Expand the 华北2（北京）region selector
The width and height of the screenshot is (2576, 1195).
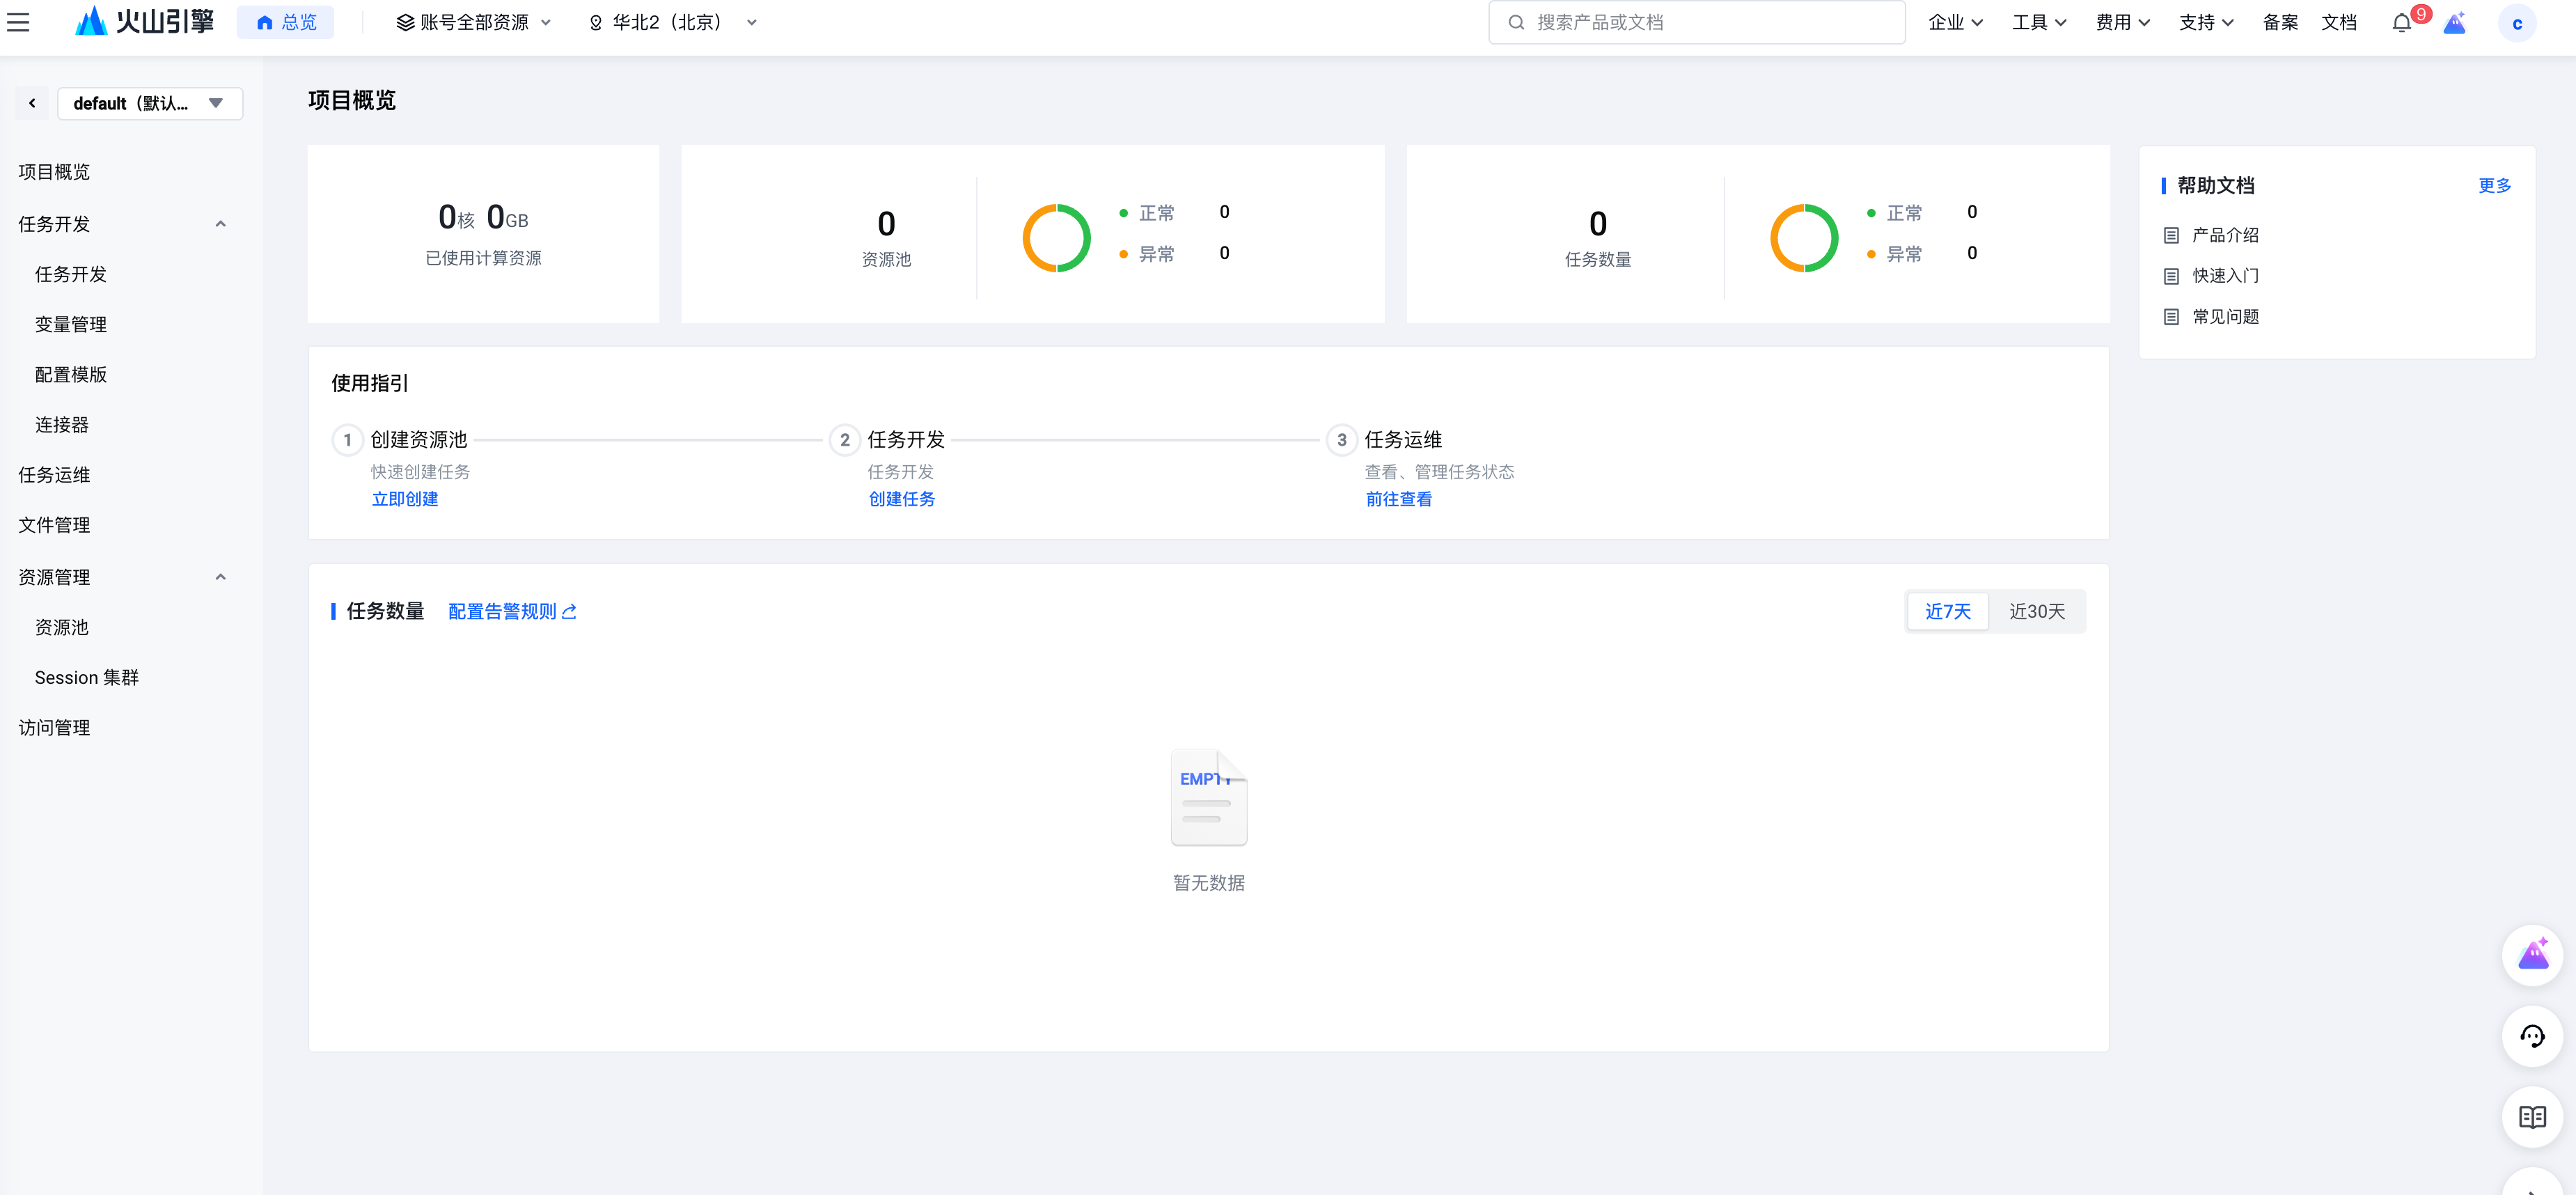[x=672, y=22]
